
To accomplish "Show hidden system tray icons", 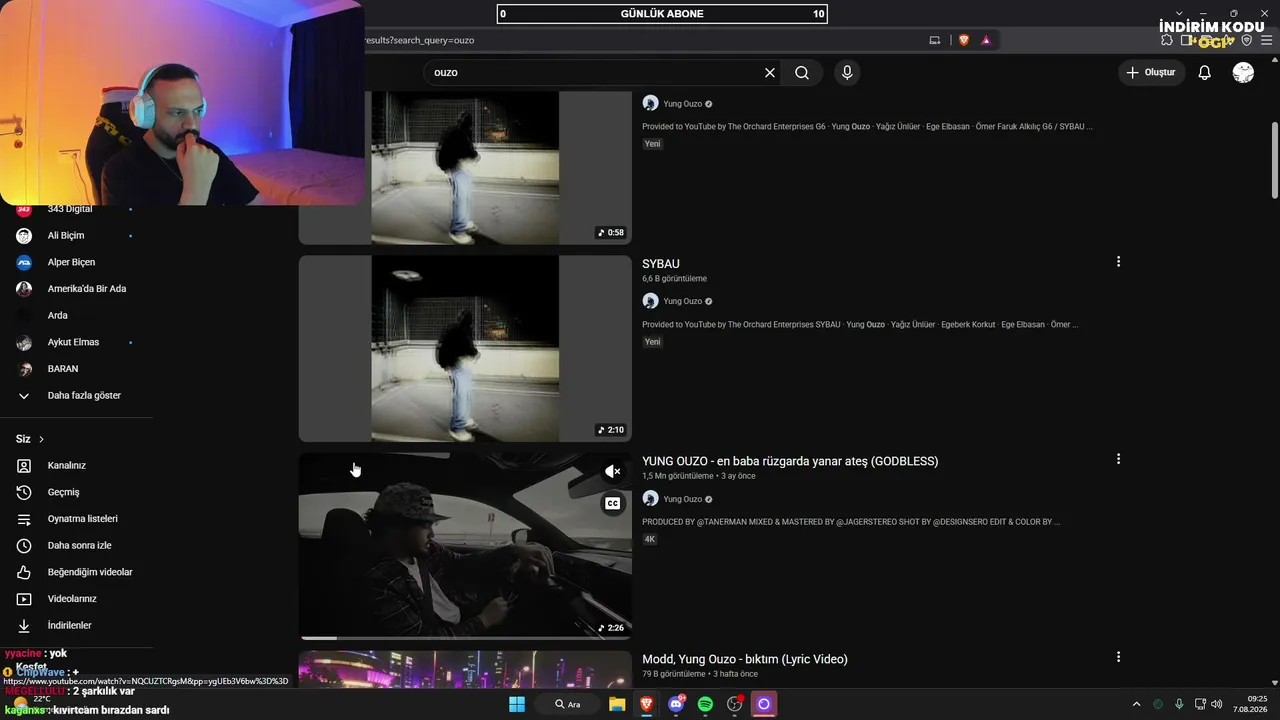I will pos(1136,704).
